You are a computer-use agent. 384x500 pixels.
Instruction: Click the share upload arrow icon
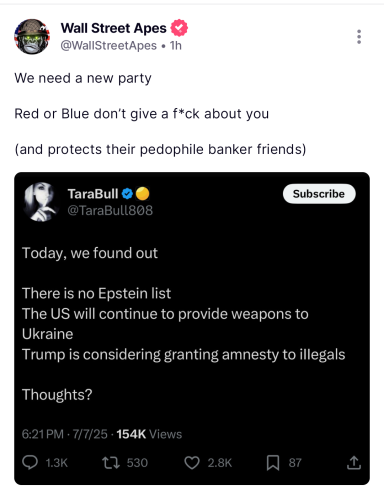coord(354,463)
